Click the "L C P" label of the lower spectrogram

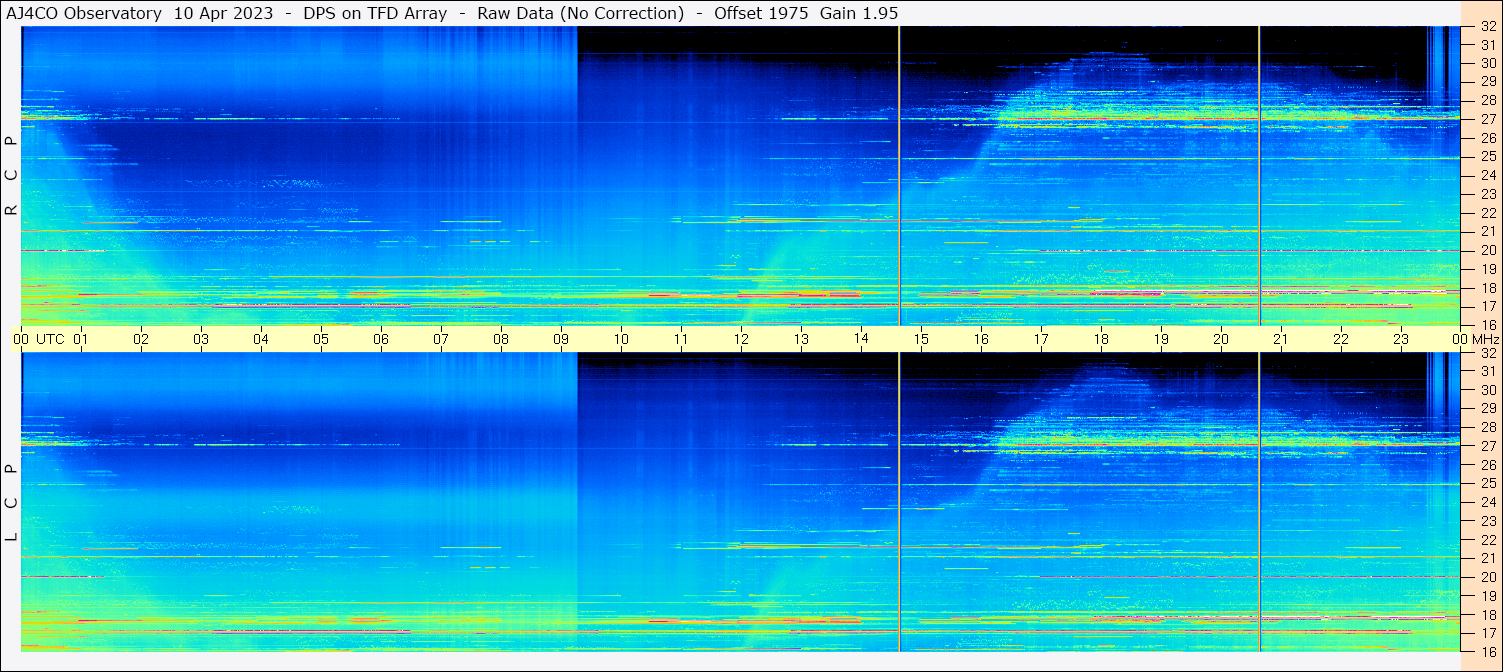[12, 503]
